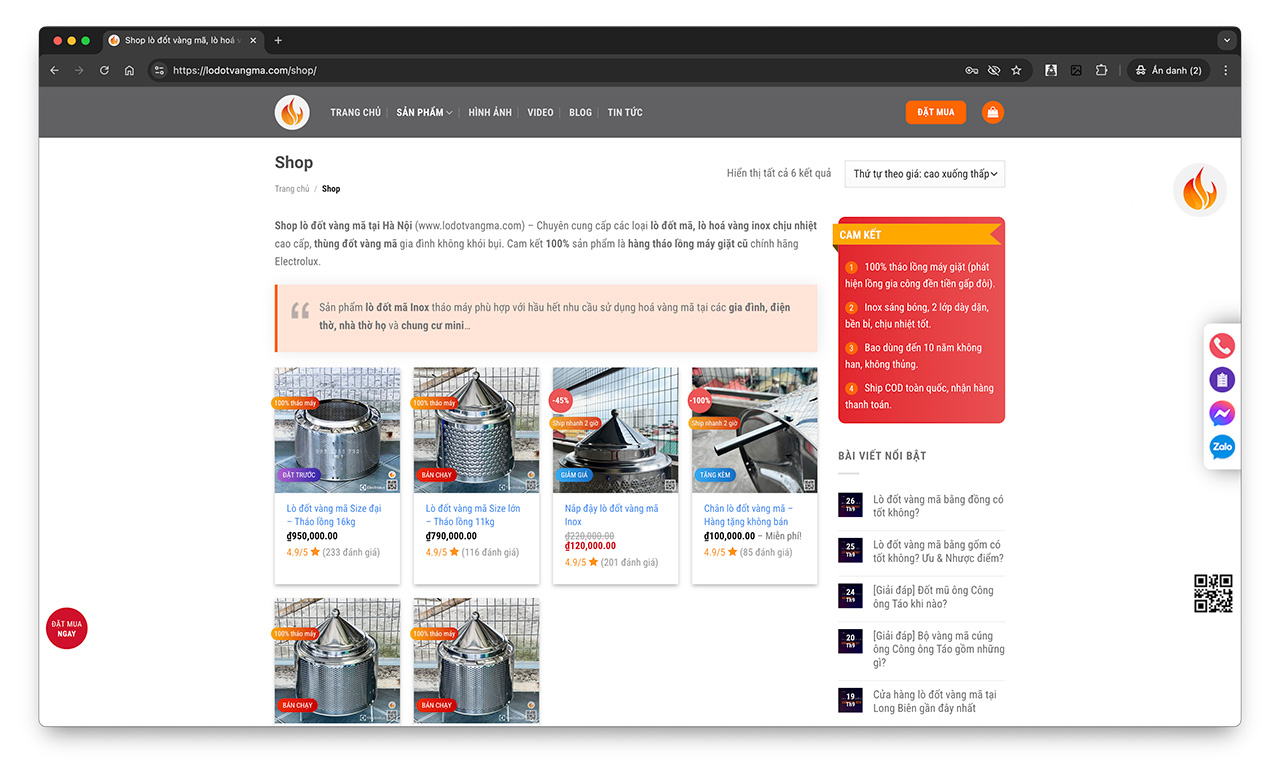Click the browser reload icon

(104, 71)
